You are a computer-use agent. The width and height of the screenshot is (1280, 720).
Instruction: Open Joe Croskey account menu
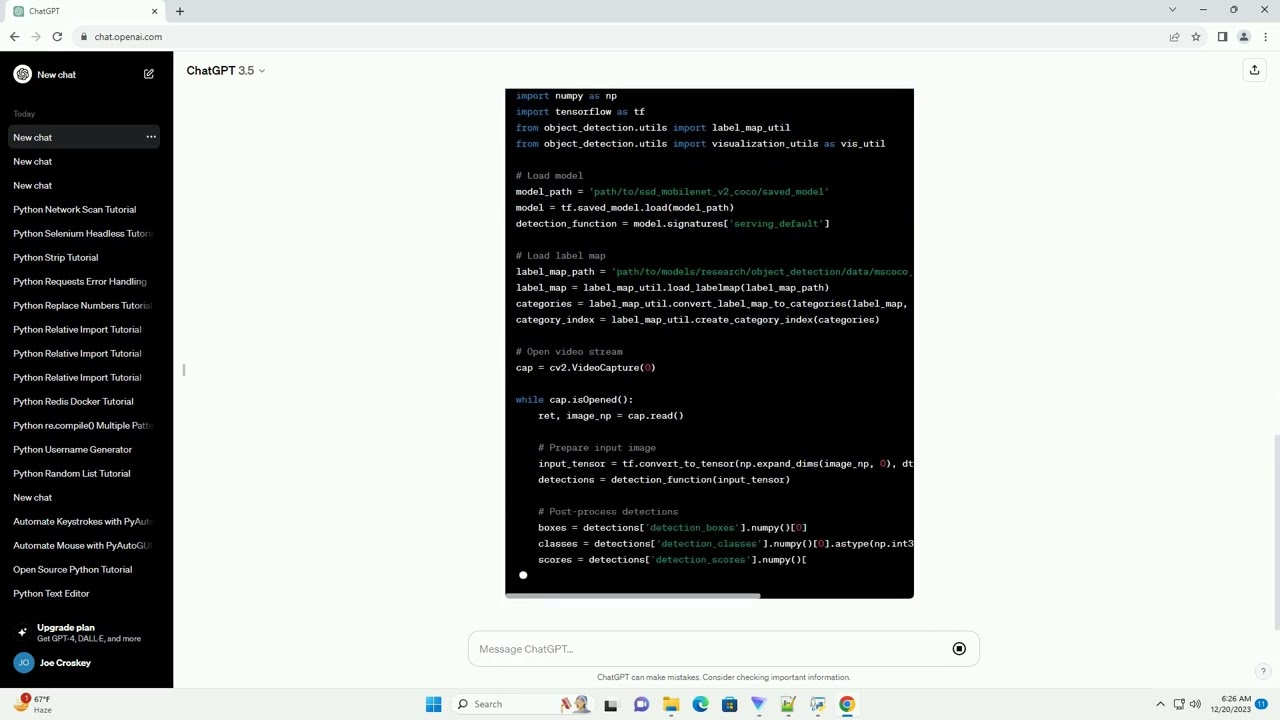pyautogui.click(x=86, y=663)
